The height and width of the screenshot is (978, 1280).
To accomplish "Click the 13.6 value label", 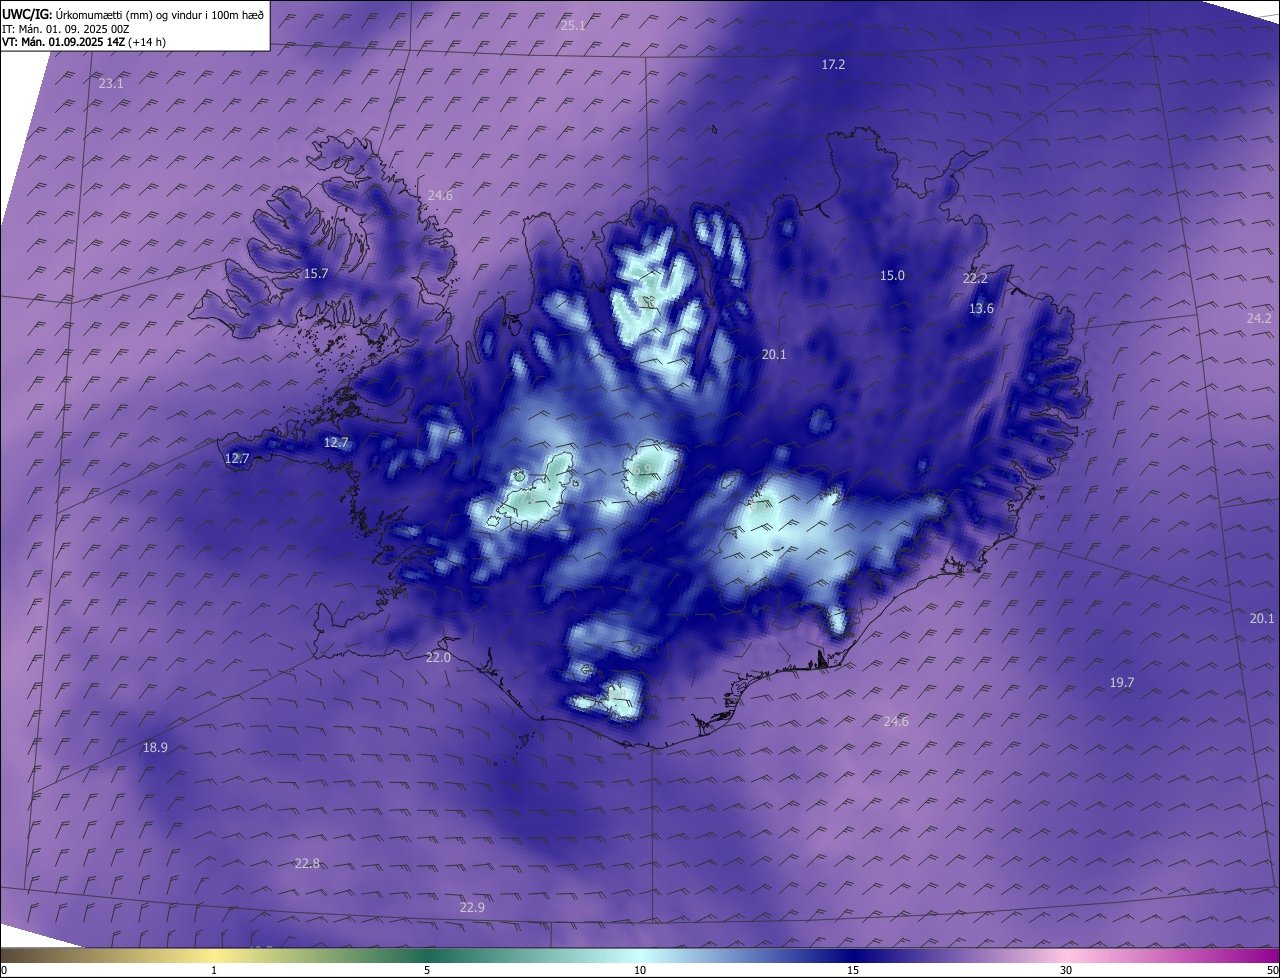I will [x=982, y=309].
